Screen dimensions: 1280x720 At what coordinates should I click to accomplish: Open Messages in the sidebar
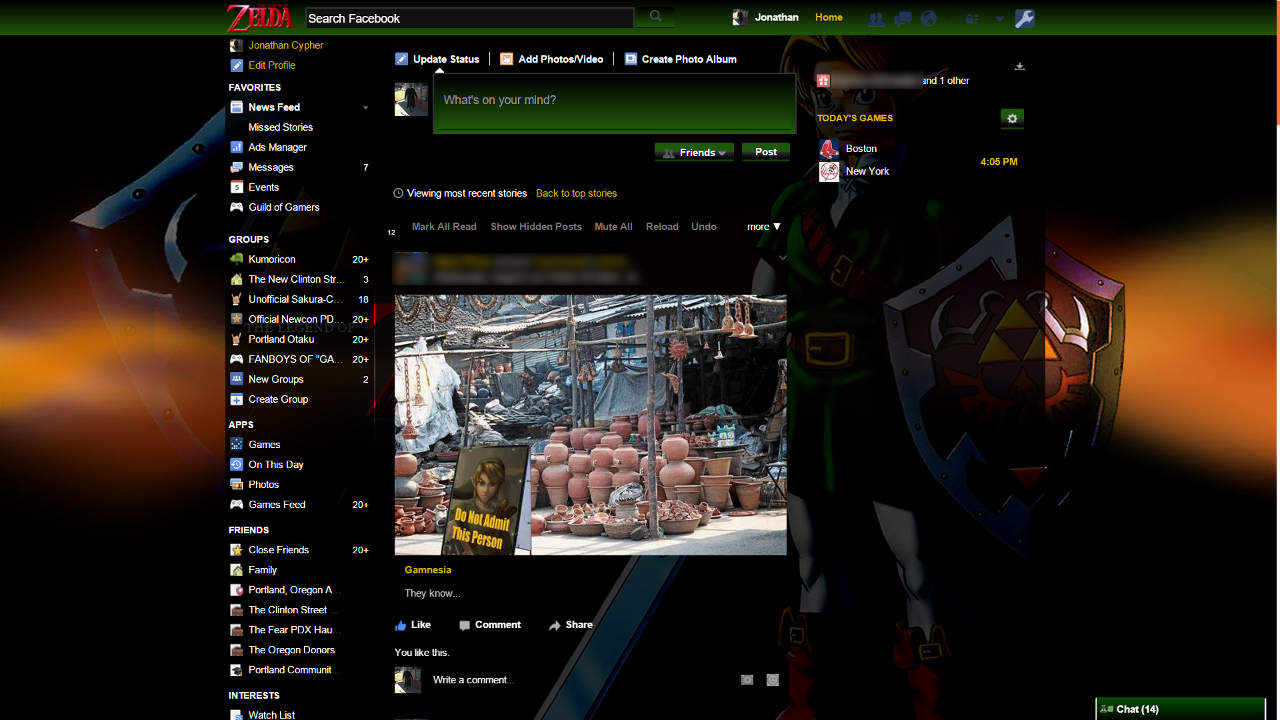tap(271, 167)
